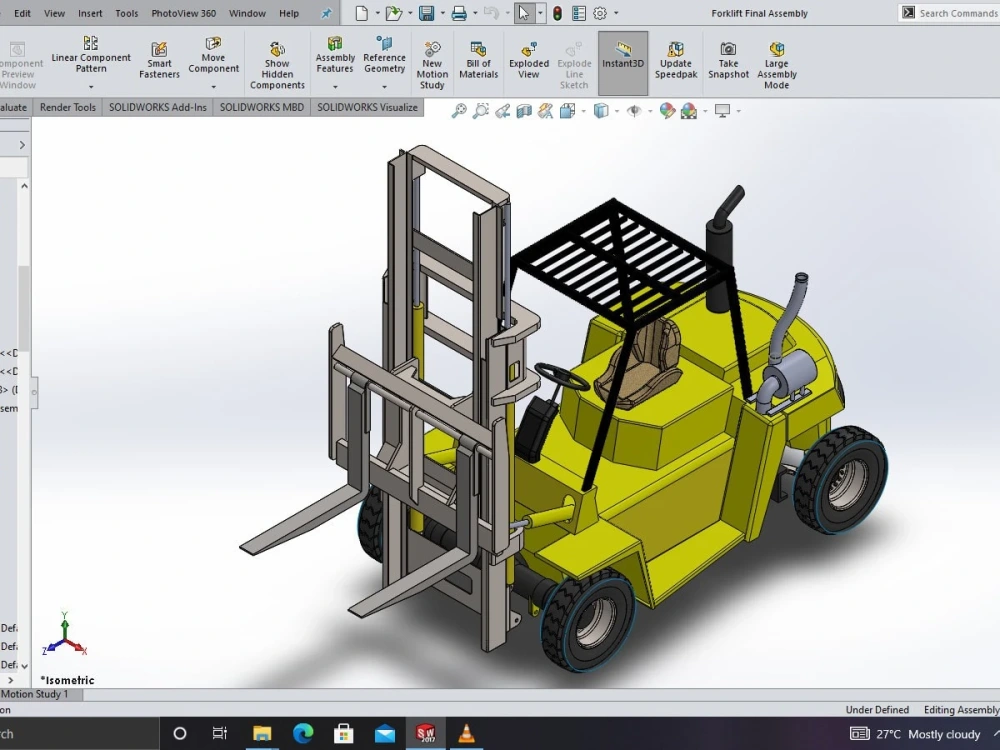The height and width of the screenshot is (750, 1000).
Task: Switch to the Motion Study 1 tab
Action: [x=40, y=694]
